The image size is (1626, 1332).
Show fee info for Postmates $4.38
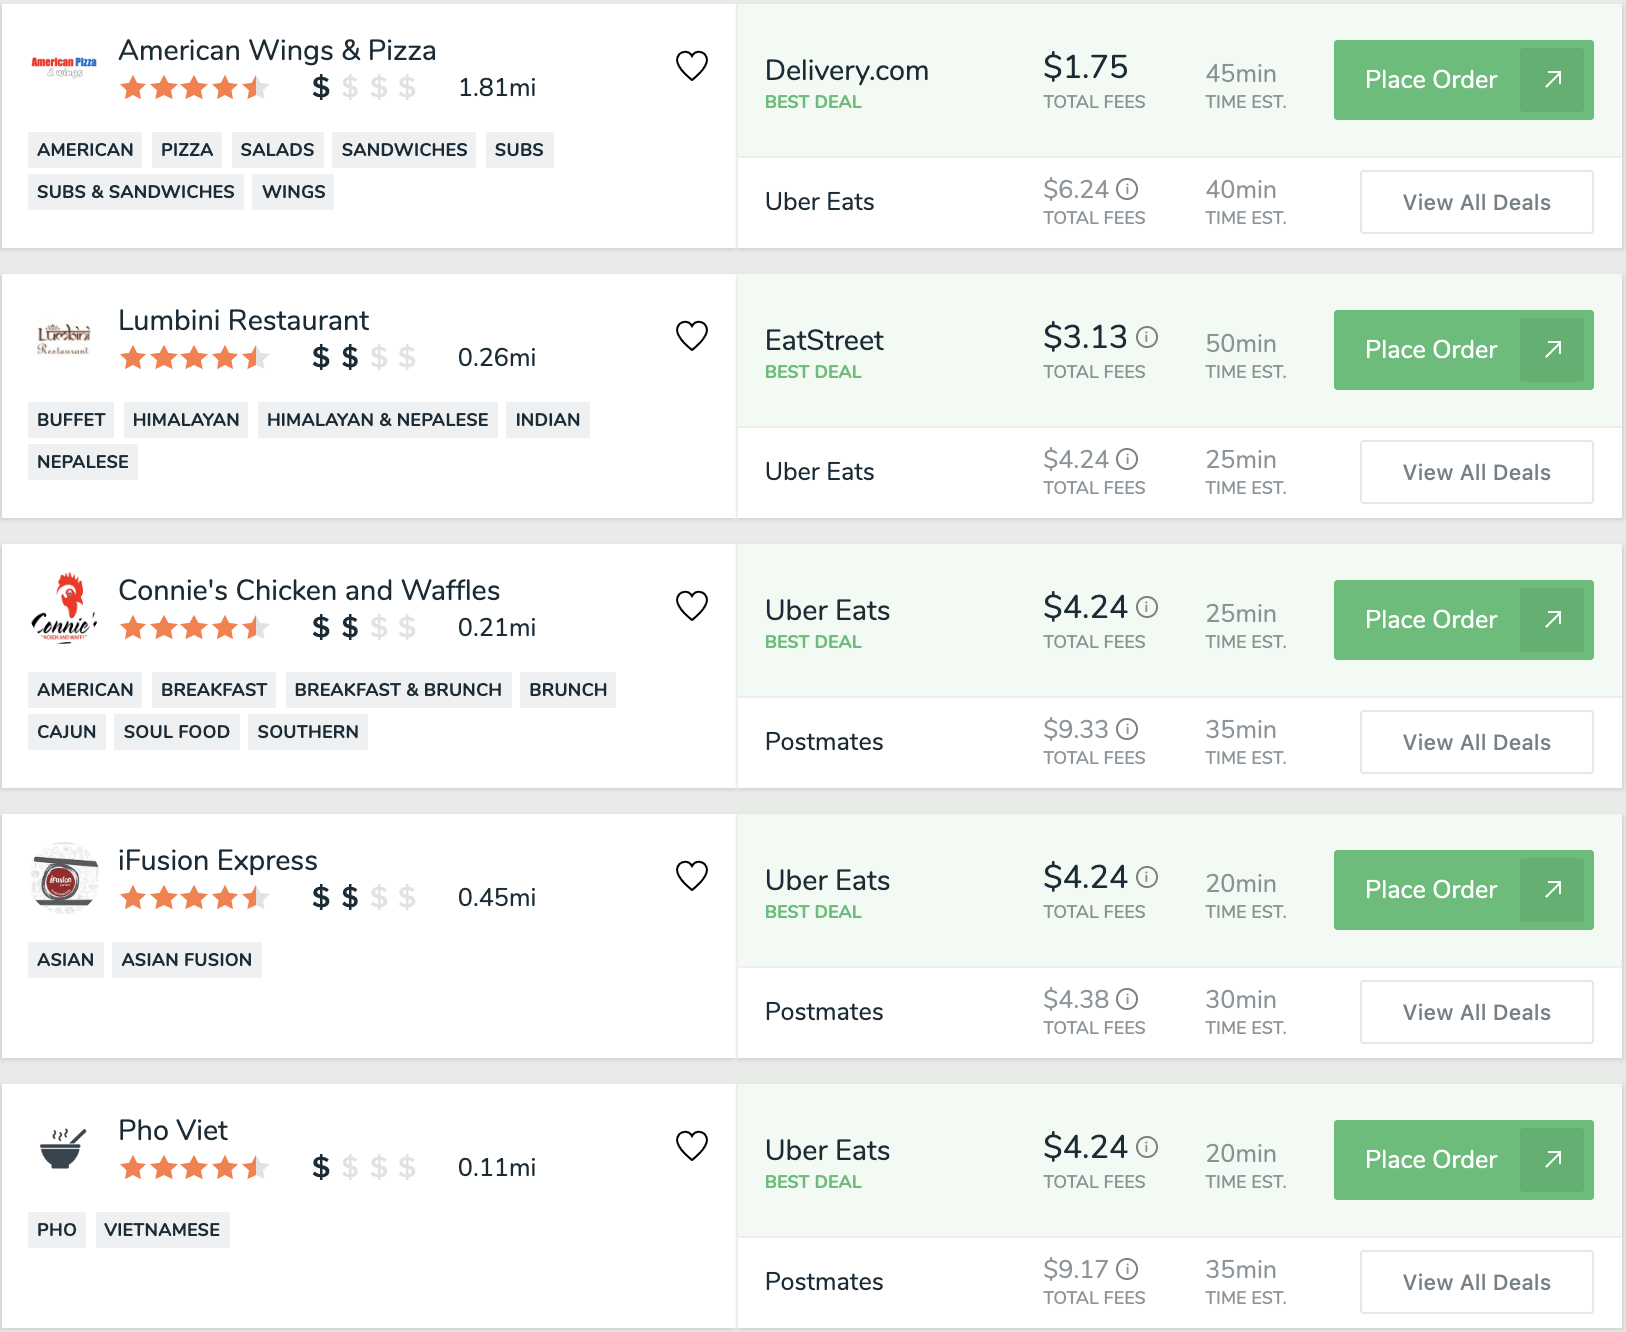tap(1127, 999)
